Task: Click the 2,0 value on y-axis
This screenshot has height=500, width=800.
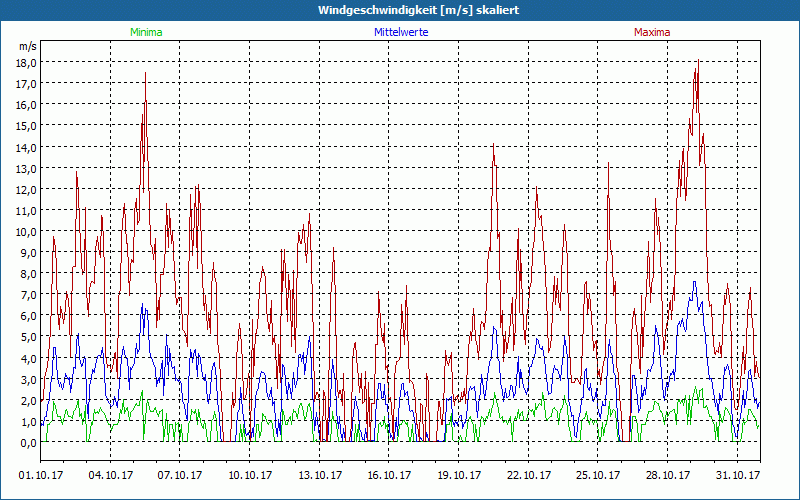Action: tap(30, 401)
